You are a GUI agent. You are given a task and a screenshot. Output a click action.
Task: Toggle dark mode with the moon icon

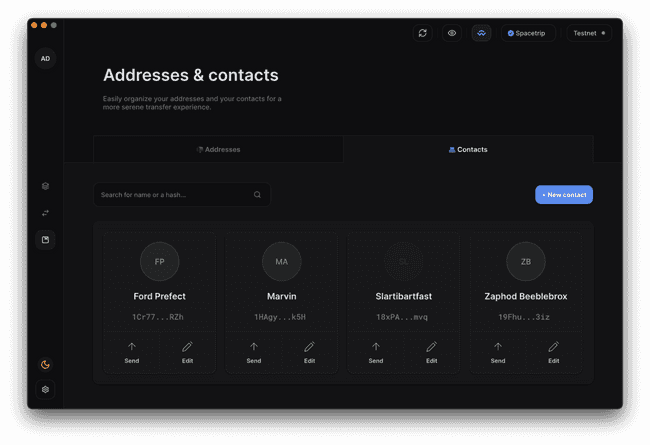[x=45, y=364]
